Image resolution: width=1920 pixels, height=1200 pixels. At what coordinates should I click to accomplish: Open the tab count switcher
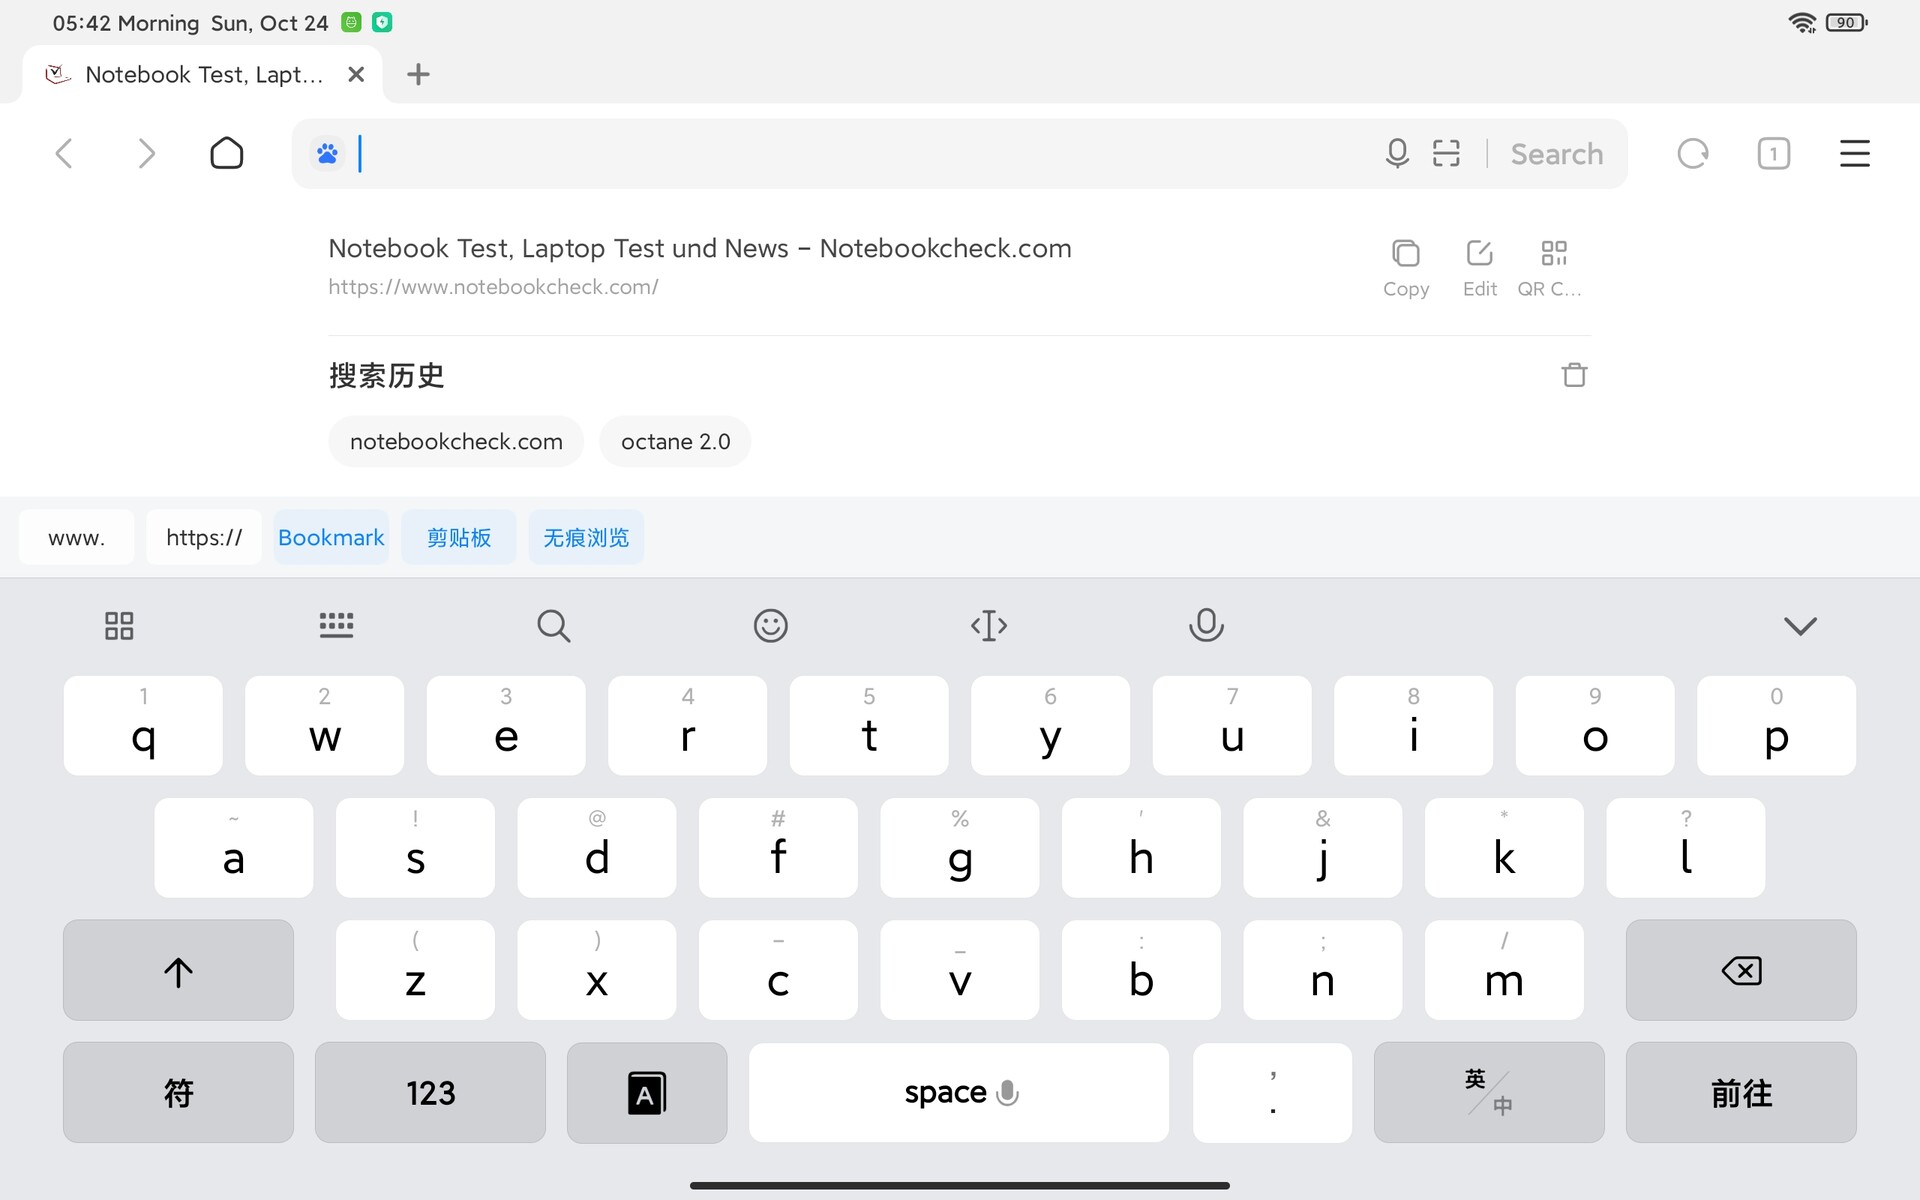point(1773,153)
